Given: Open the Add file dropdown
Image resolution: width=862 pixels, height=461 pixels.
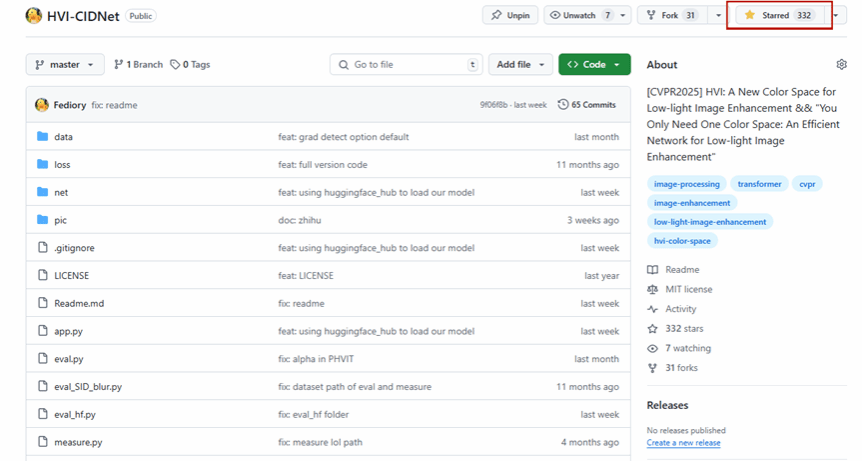Looking at the screenshot, I should (x=520, y=65).
